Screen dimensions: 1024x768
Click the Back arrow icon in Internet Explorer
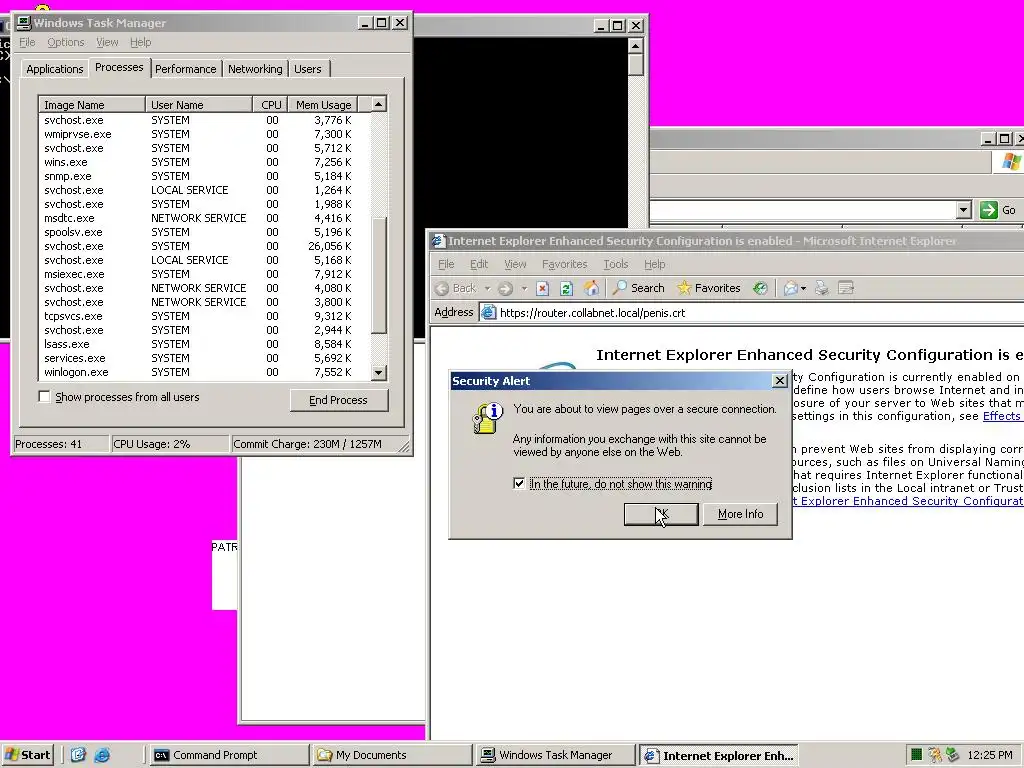coord(442,288)
